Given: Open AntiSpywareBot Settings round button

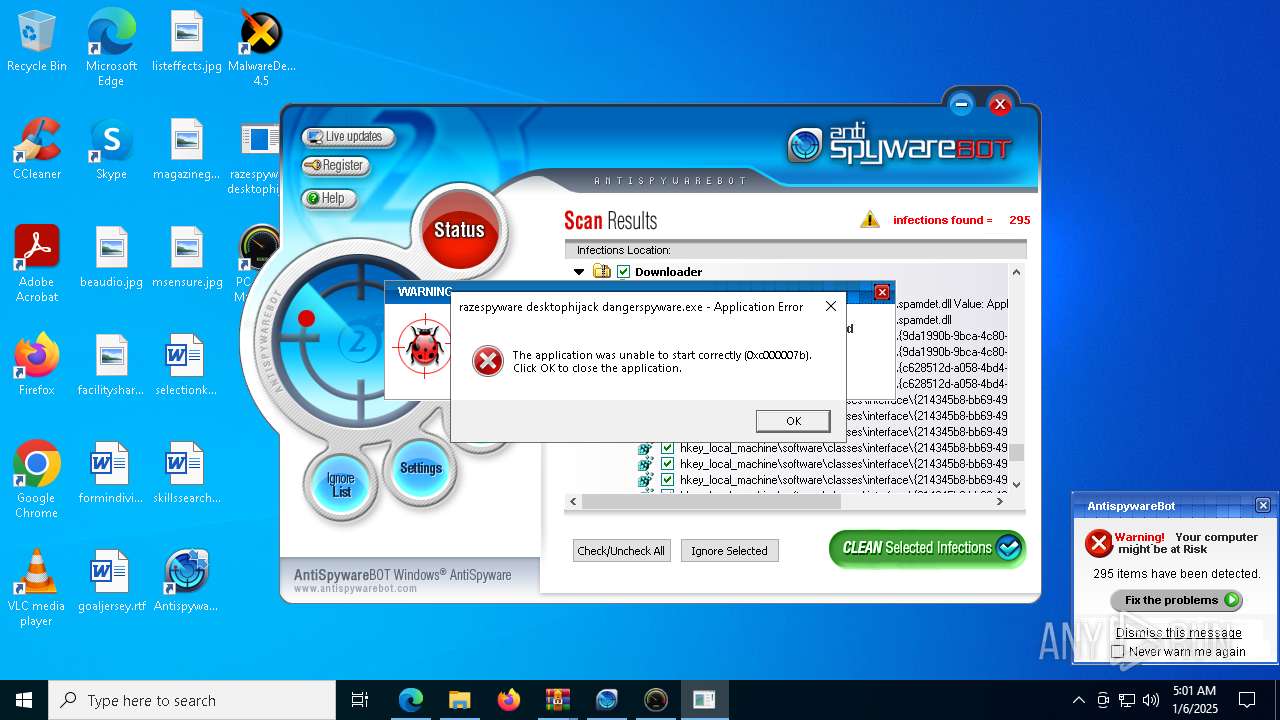Looking at the screenshot, I should coord(420,468).
